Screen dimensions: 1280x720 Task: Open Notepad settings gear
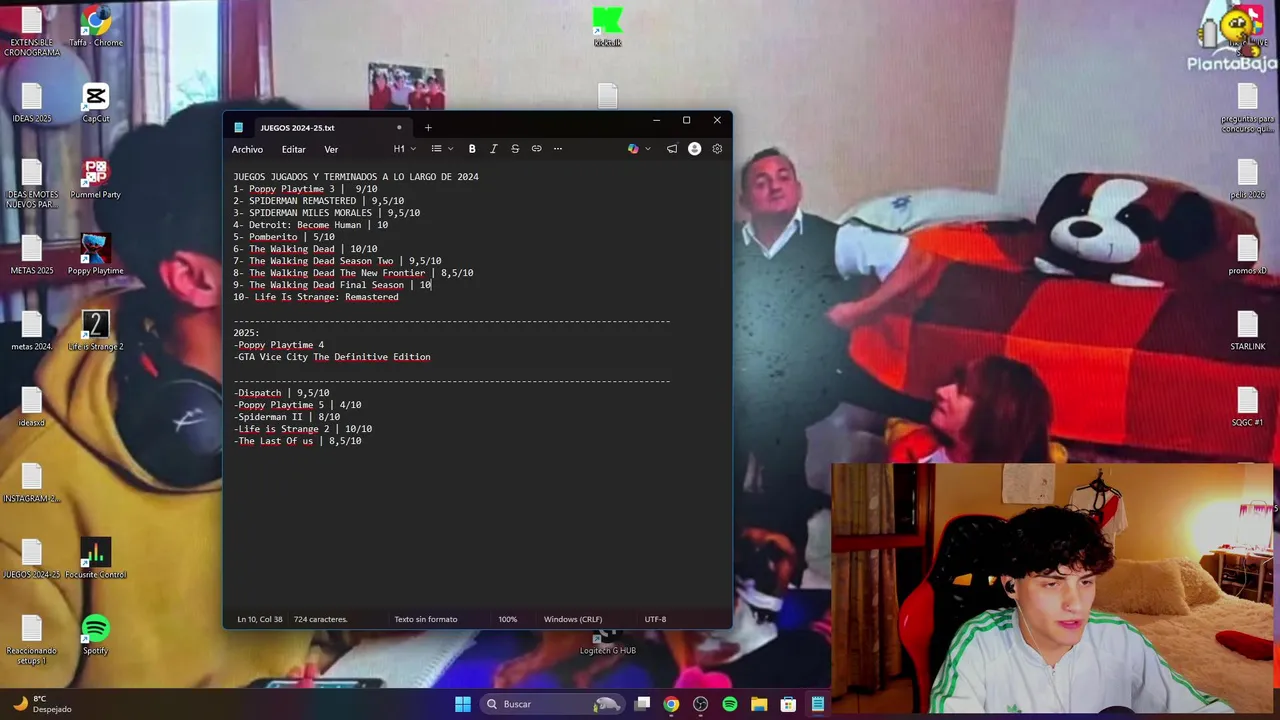click(x=717, y=149)
